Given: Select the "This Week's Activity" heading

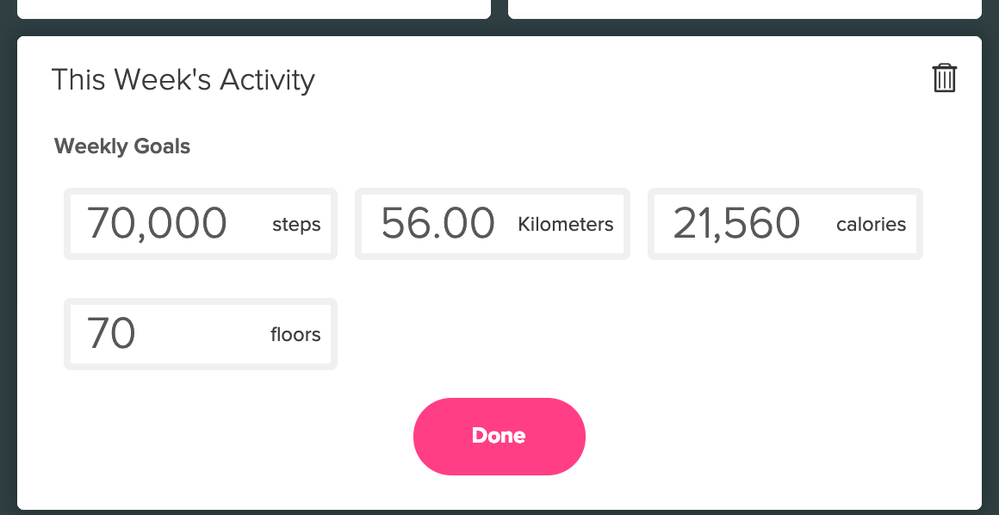Looking at the screenshot, I should [183, 80].
